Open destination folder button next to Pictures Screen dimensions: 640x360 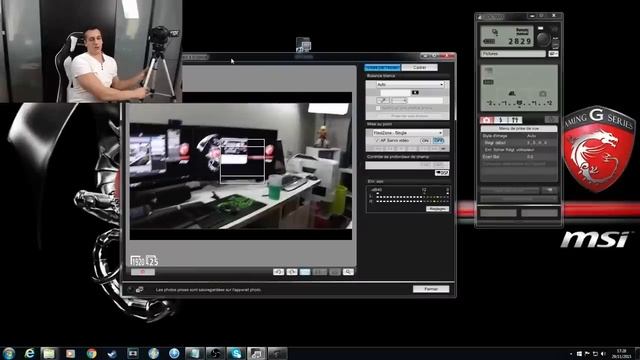coord(553,54)
